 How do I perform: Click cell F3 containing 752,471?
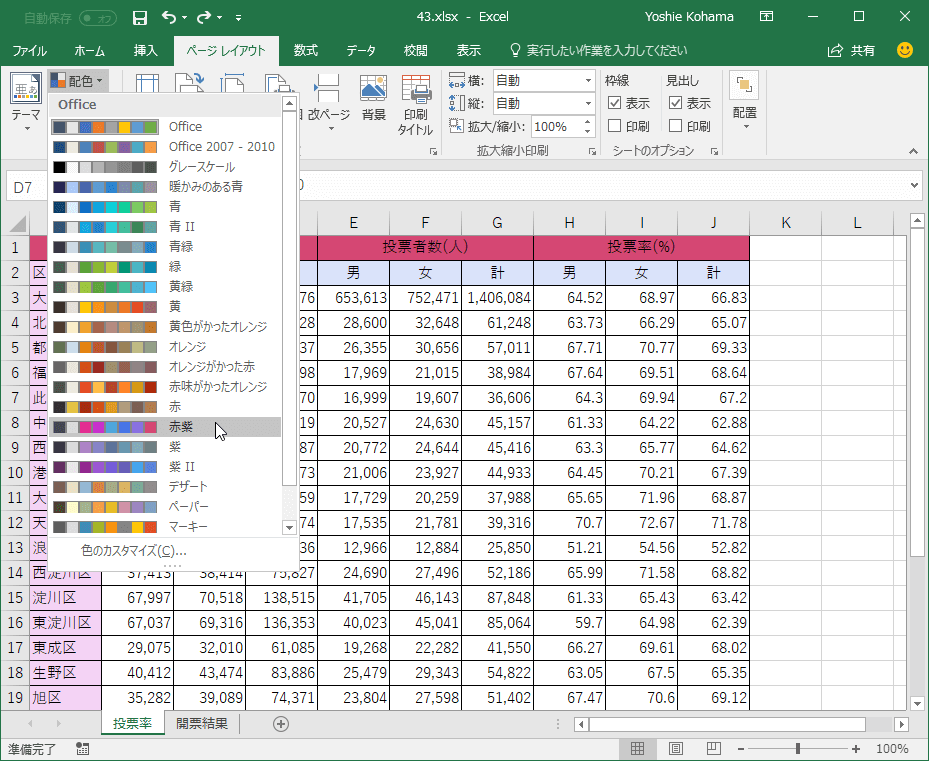(425, 298)
